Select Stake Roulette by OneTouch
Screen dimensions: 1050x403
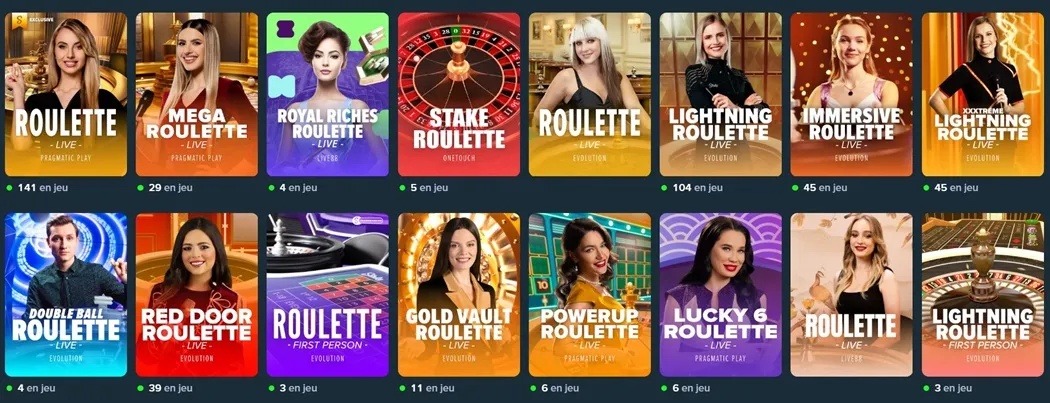pos(459,94)
